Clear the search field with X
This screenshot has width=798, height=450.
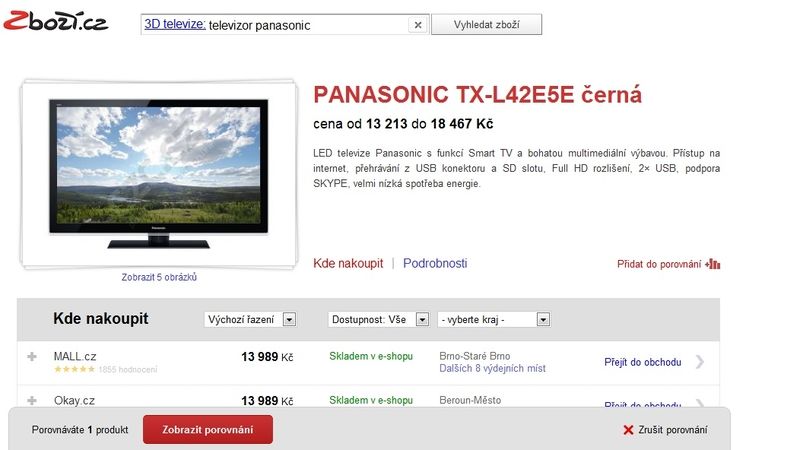point(418,25)
